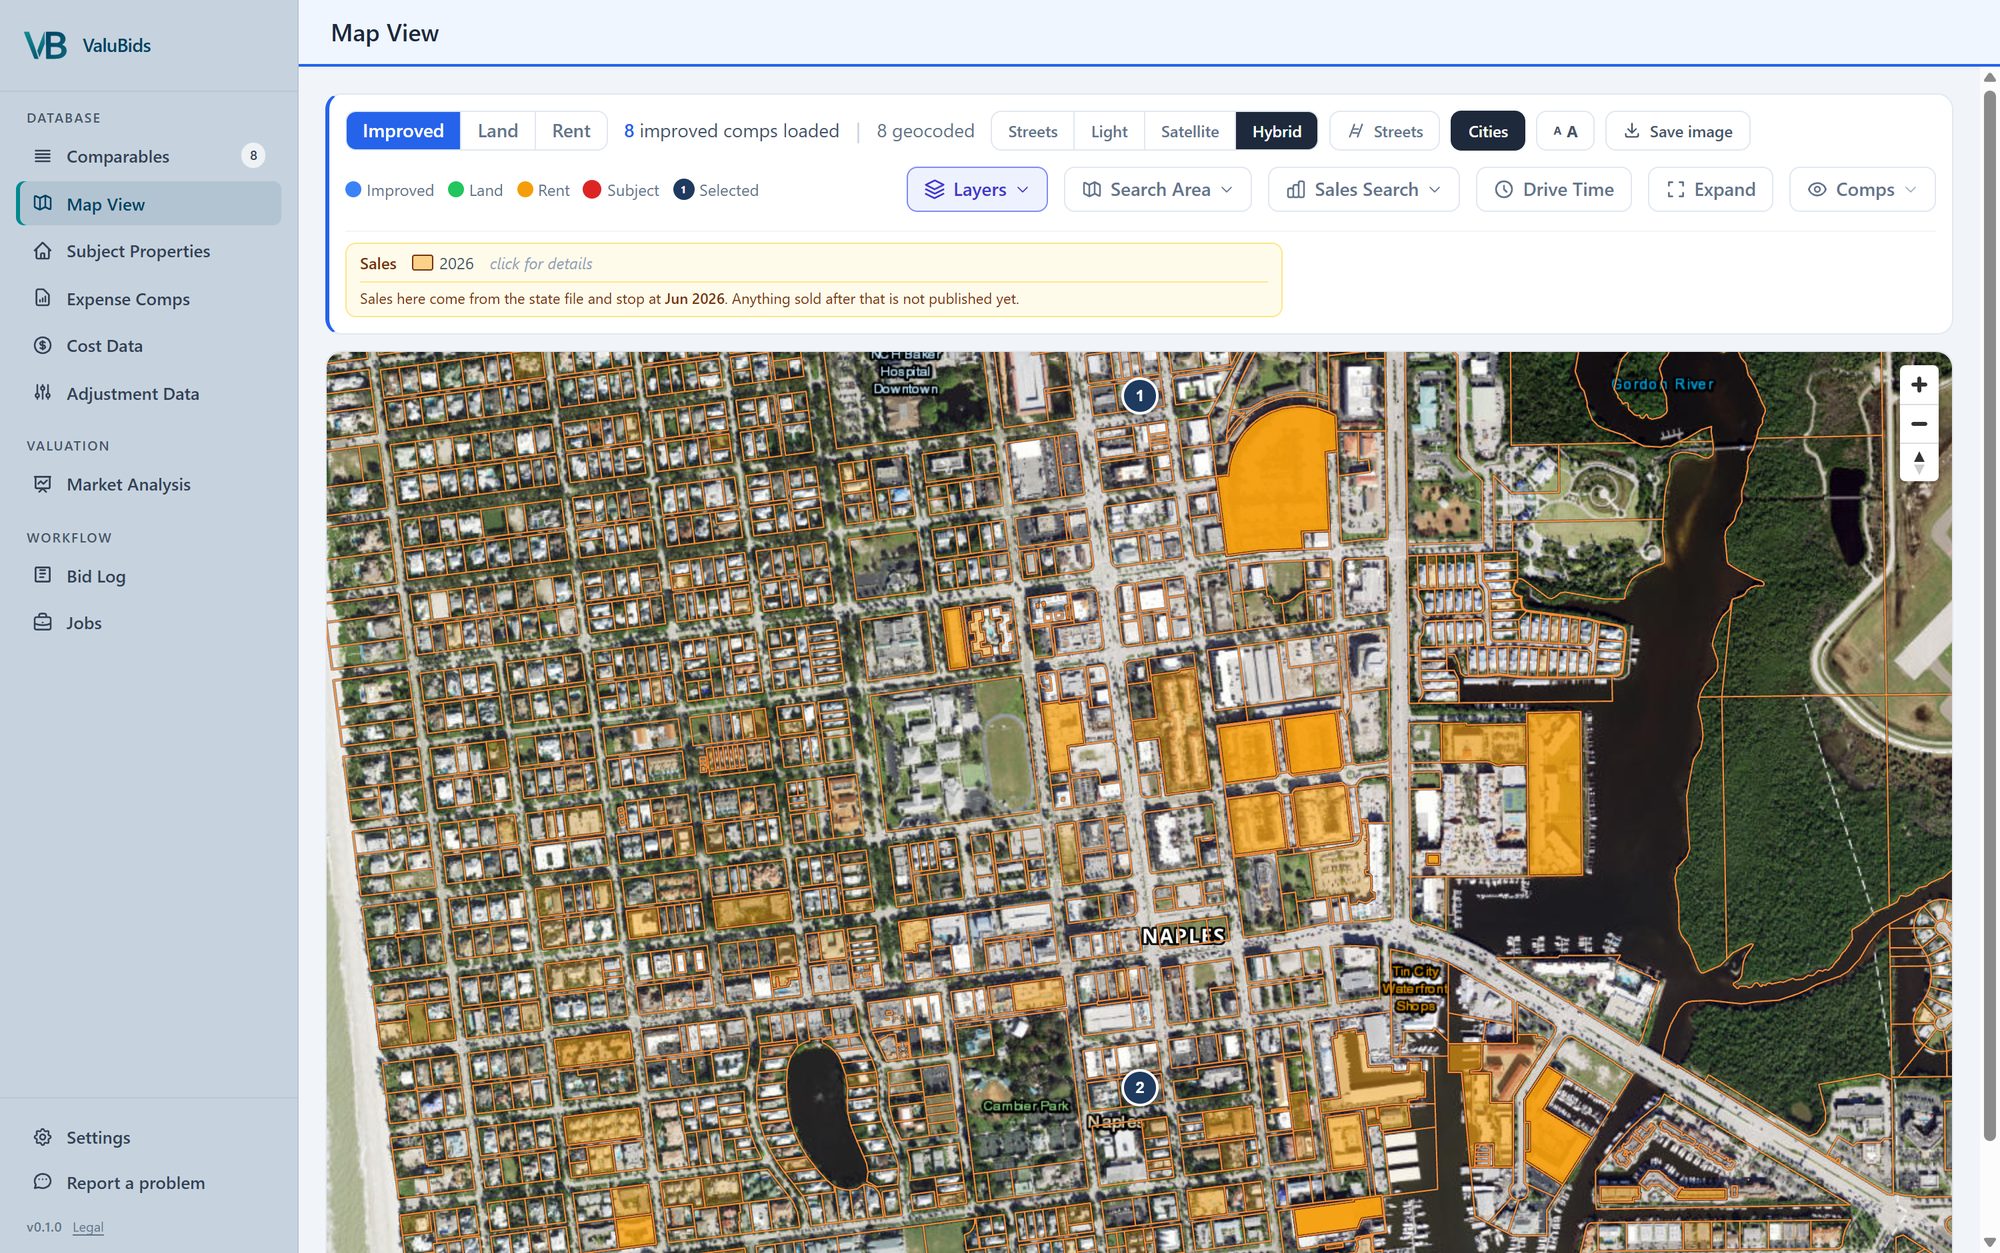Click the ValuBids VB logo

coord(45,45)
